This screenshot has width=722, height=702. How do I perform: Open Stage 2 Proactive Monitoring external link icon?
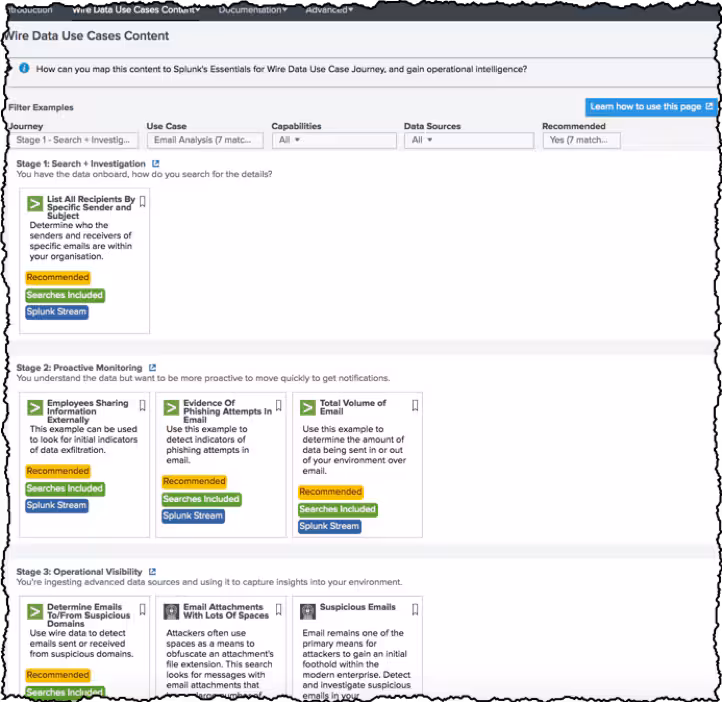tap(152, 368)
